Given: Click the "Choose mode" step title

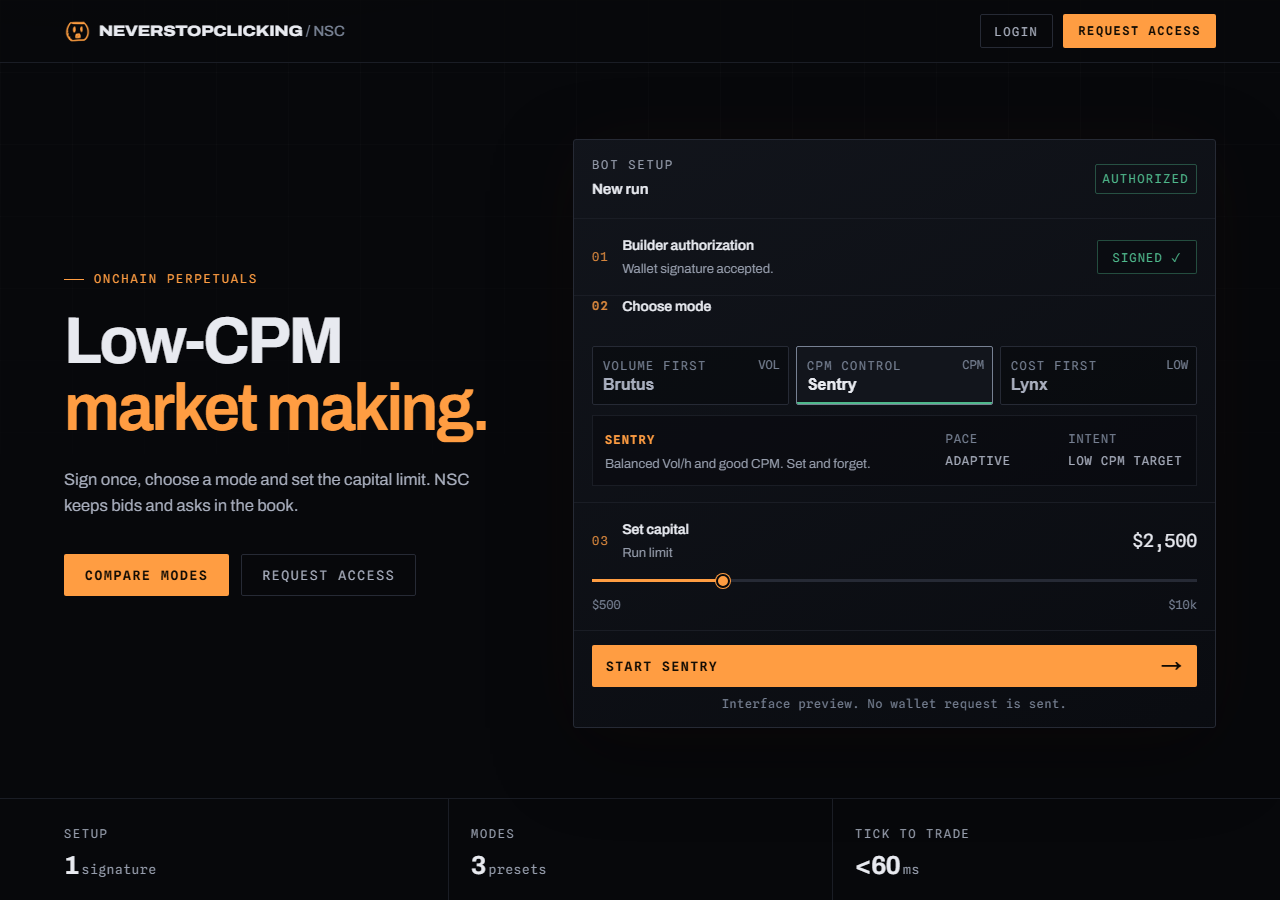Looking at the screenshot, I should pos(666,306).
